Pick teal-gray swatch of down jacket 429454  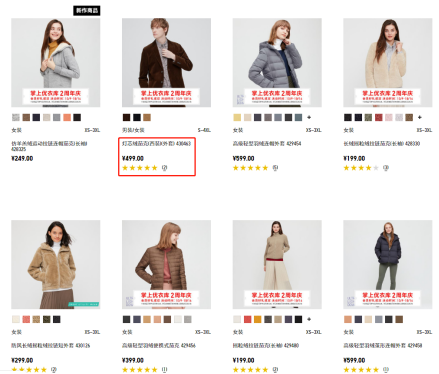coord(298,117)
